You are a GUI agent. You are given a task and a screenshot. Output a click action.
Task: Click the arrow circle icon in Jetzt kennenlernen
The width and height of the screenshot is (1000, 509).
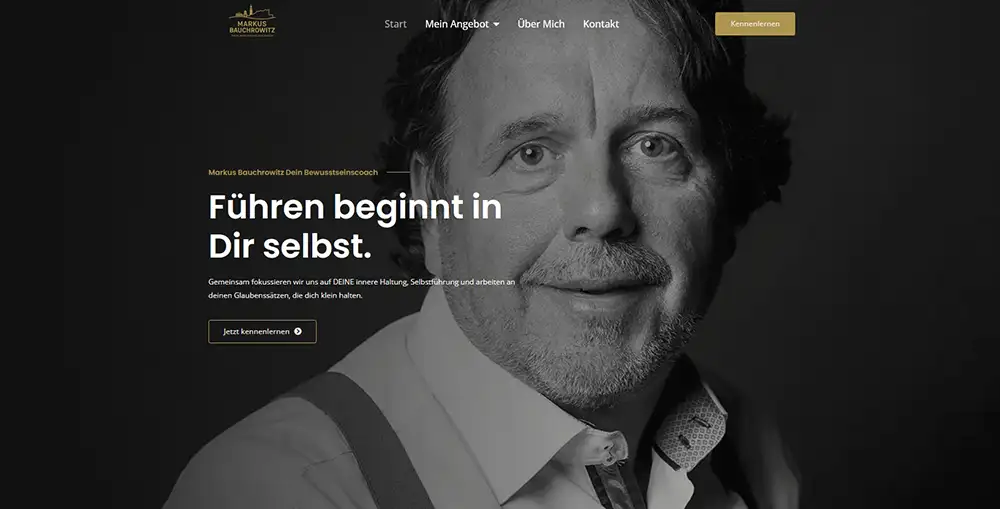pos(298,332)
